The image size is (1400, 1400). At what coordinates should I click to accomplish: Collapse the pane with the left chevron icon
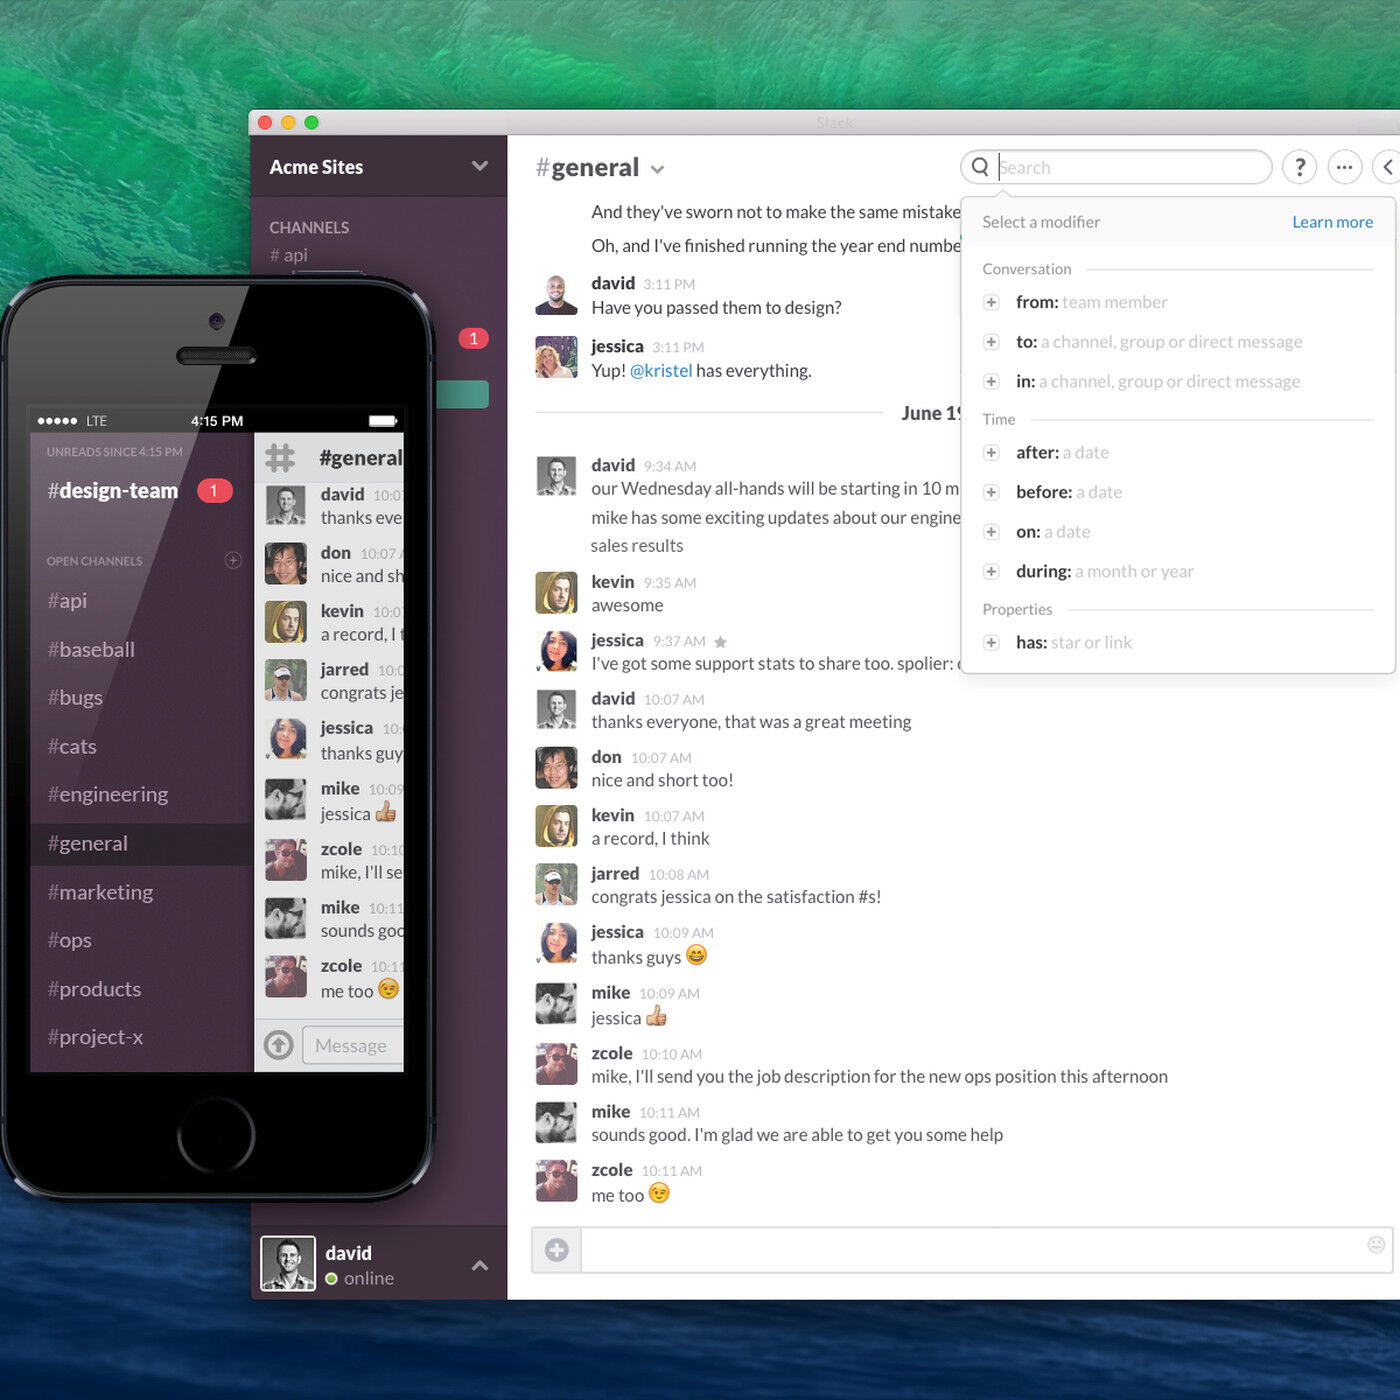coord(1388,167)
